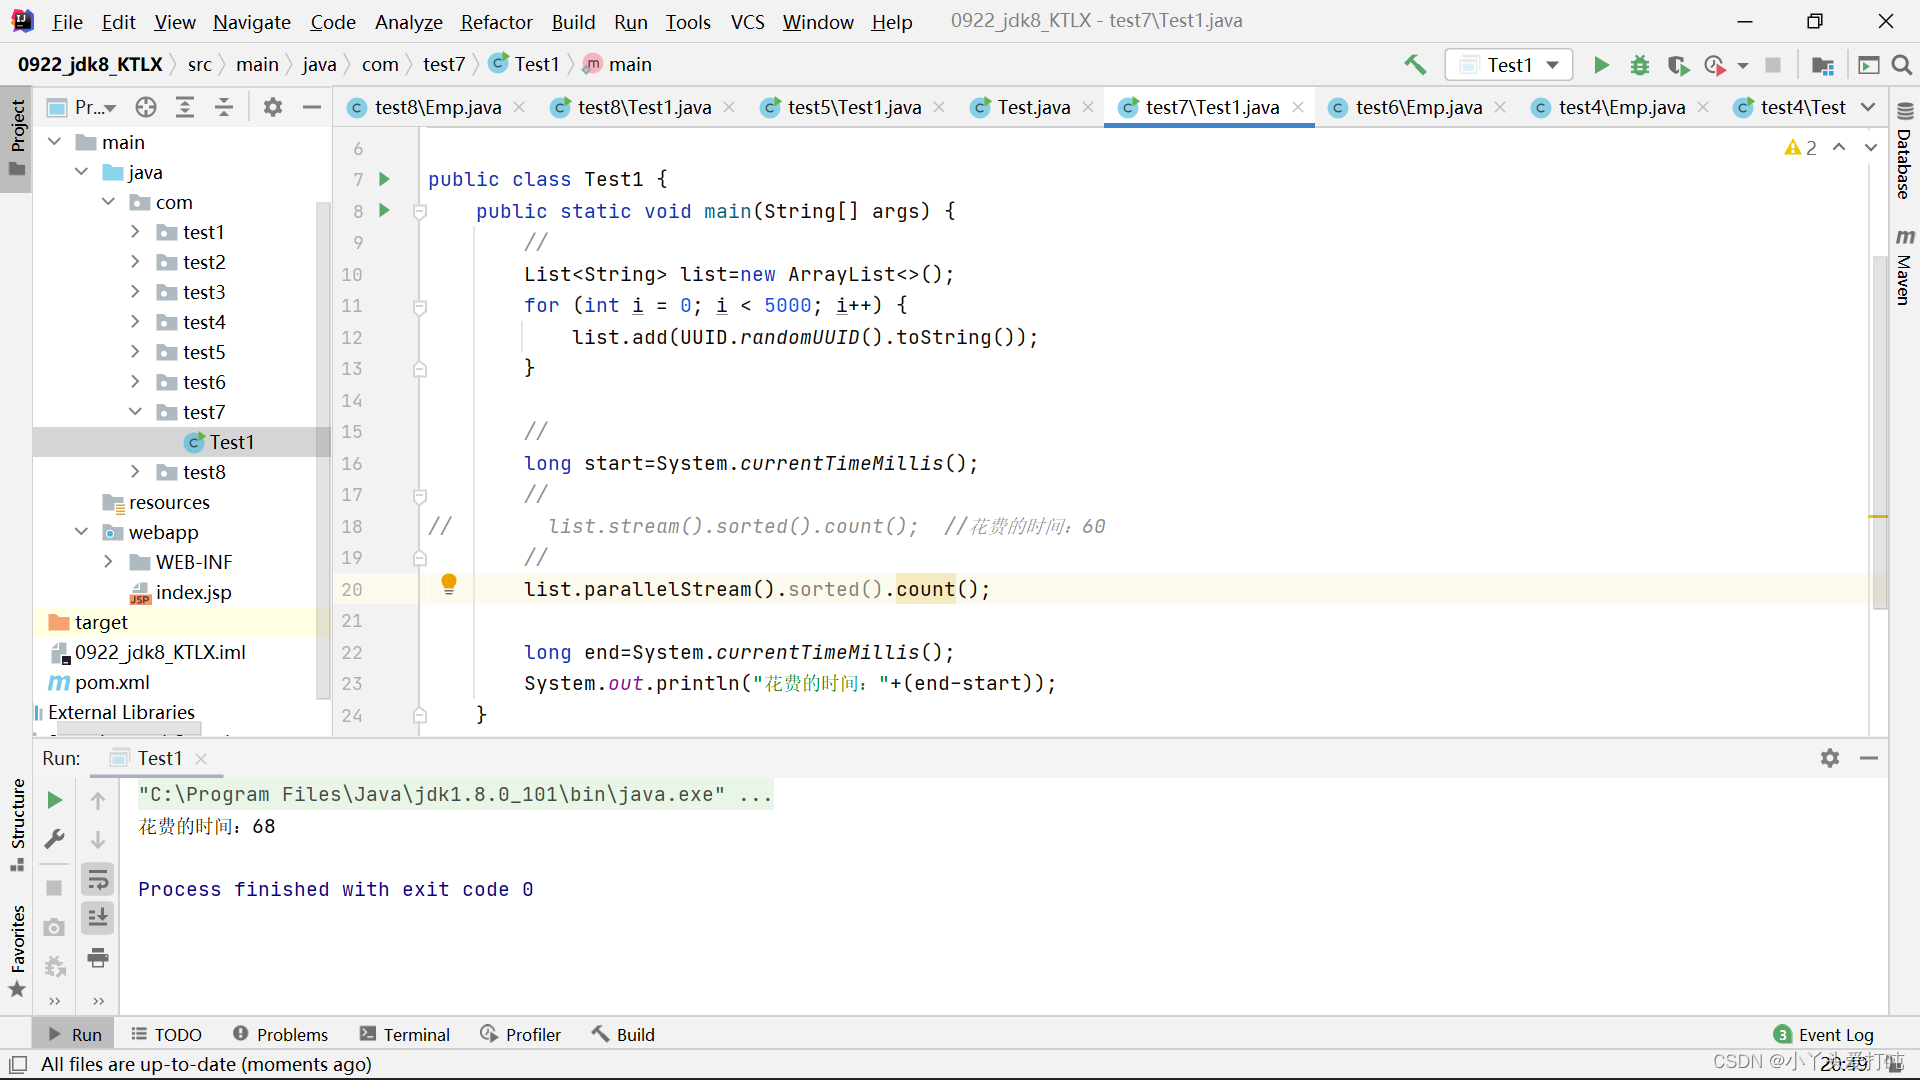Click camera dump threads icon
The height and width of the screenshot is (1080, 1920).
[55, 928]
